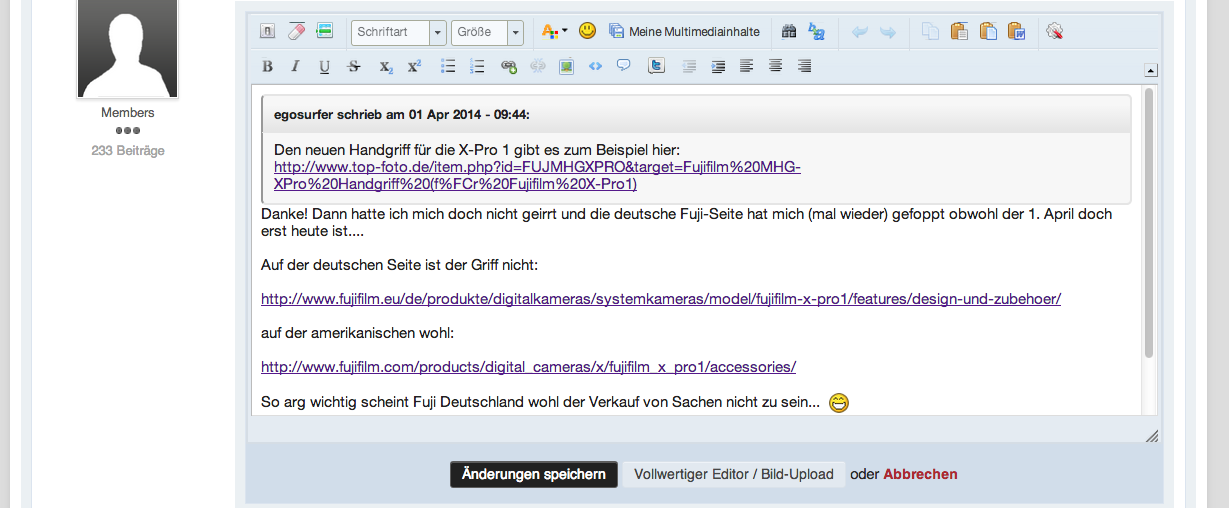Toggle underline formatting
The width and height of the screenshot is (1229, 508).
pos(324,67)
